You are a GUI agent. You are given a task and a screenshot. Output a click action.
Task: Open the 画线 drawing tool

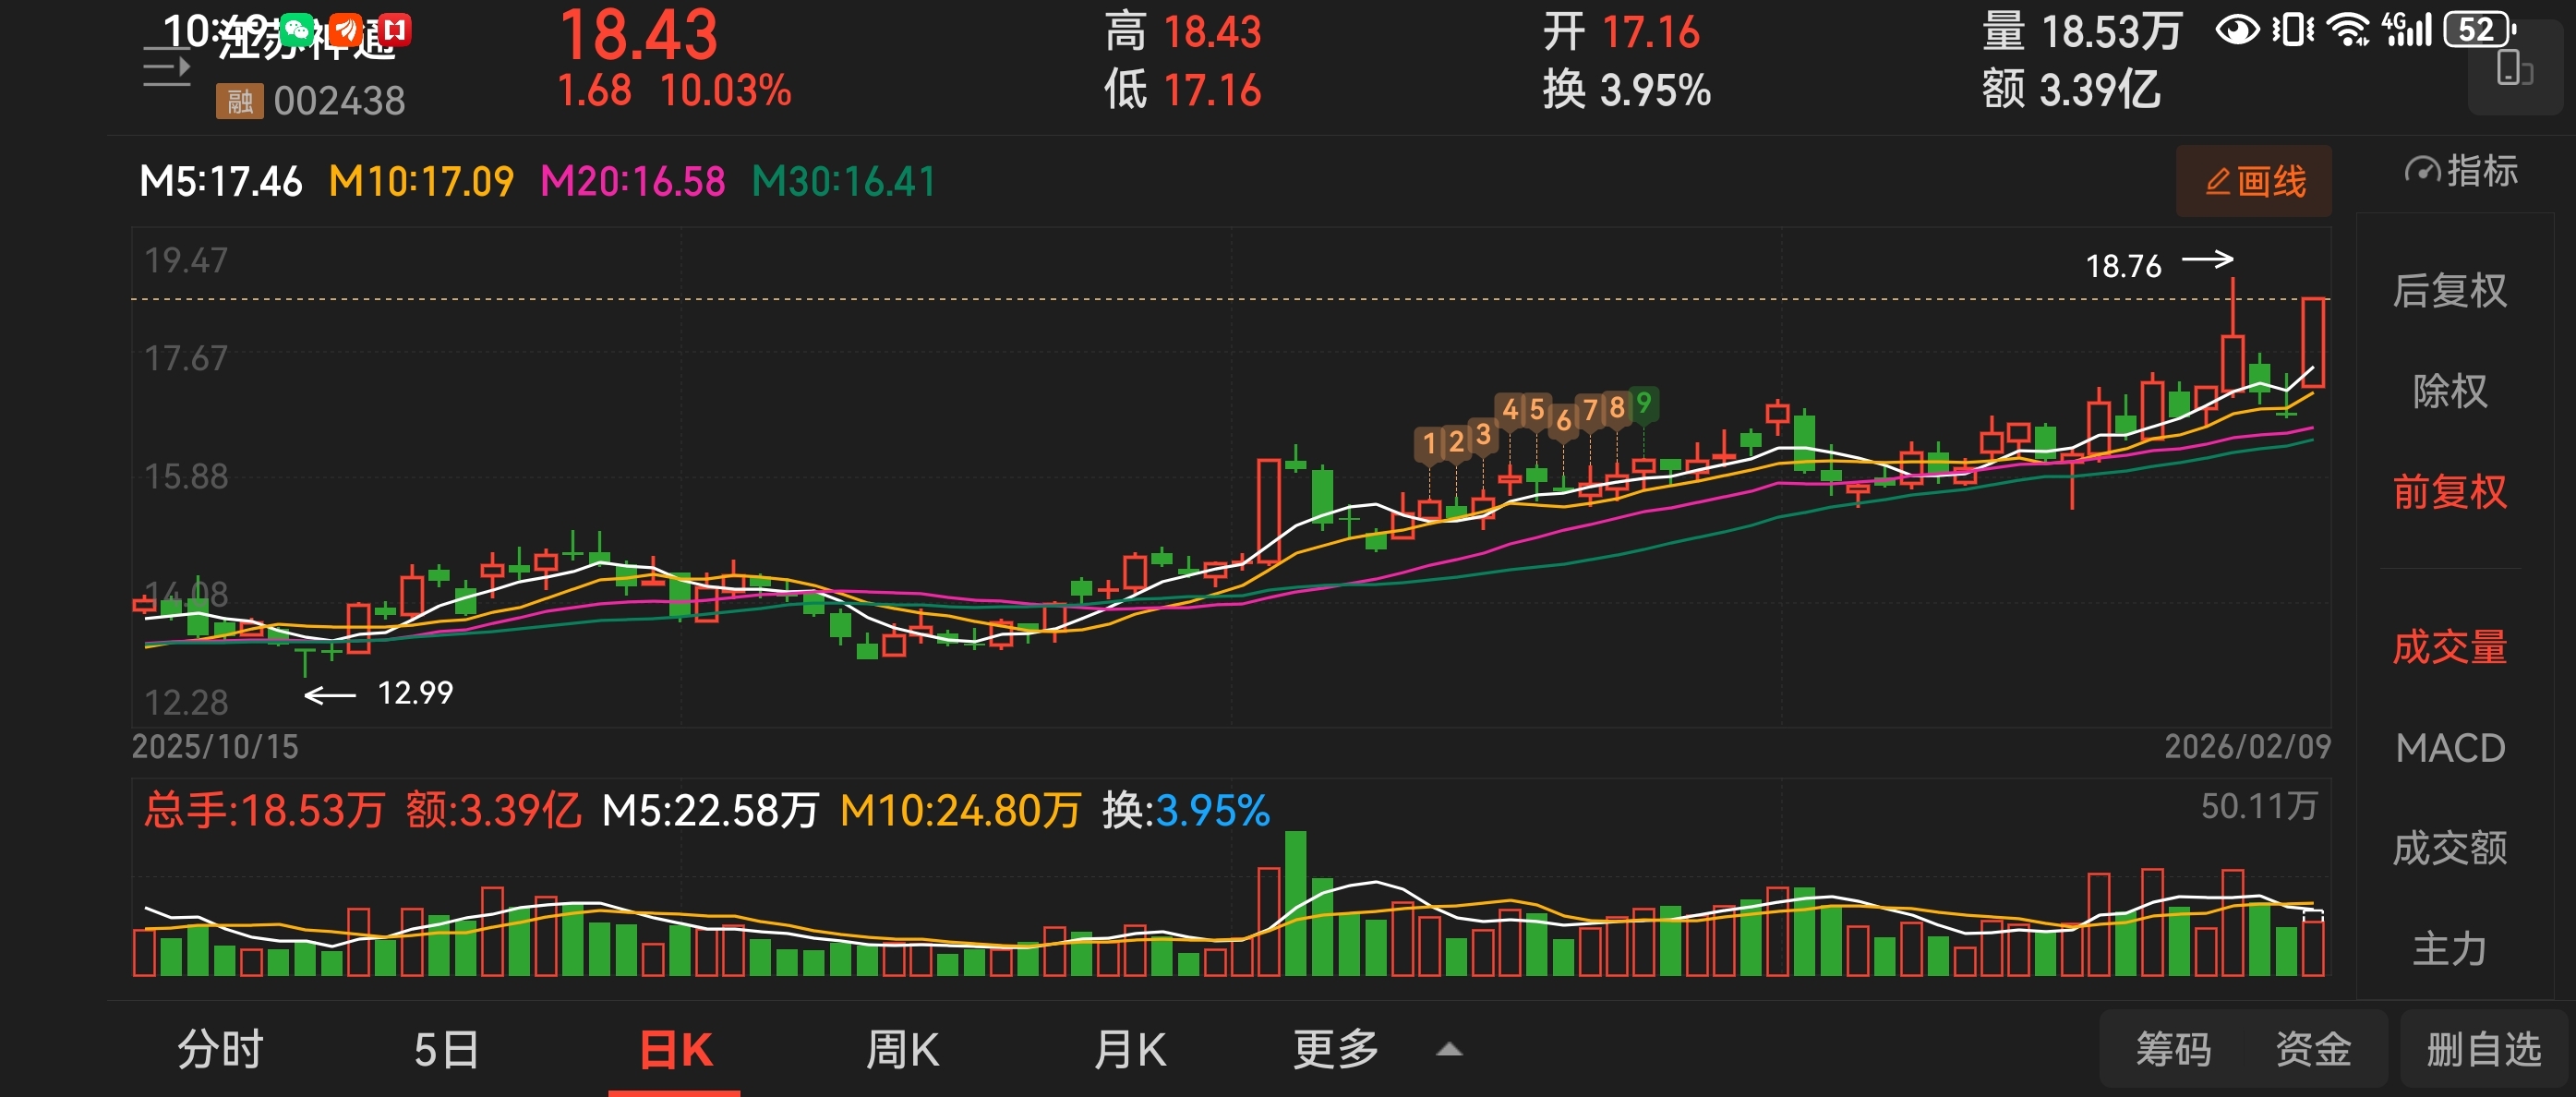pos(2254,182)
